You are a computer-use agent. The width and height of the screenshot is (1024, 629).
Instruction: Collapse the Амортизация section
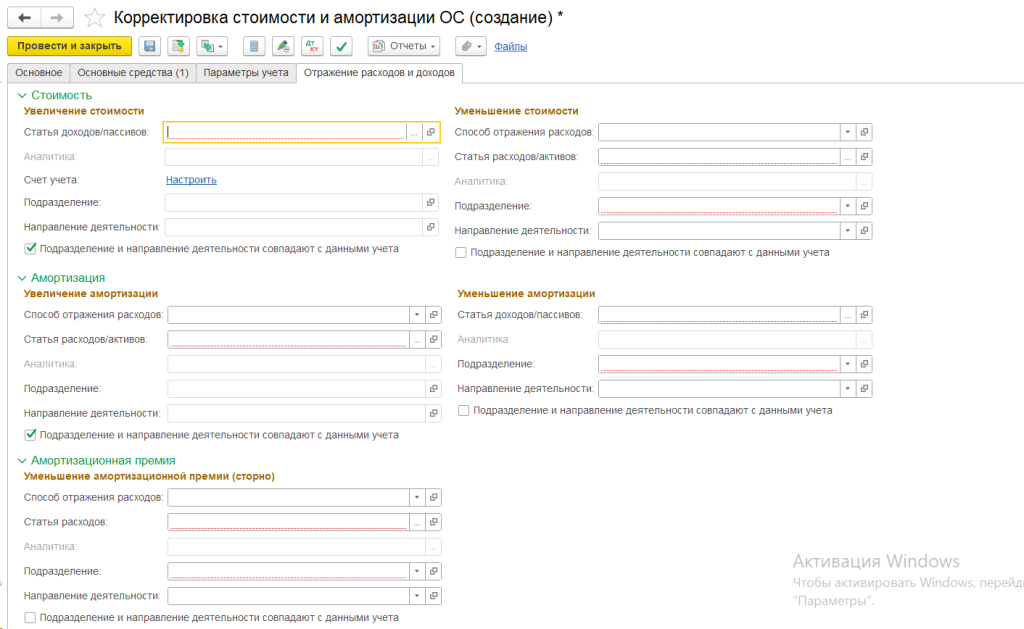point(22,277)
